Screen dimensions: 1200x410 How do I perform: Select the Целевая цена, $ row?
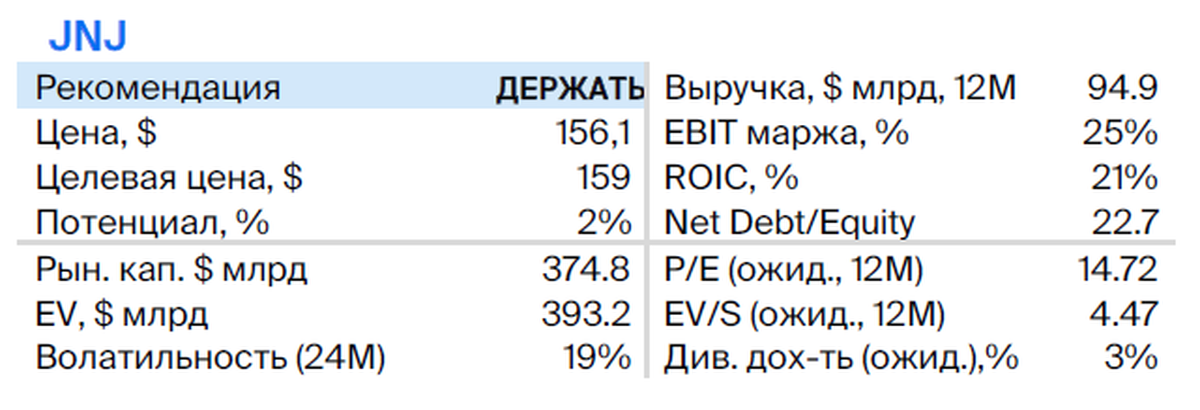point(332,178)
